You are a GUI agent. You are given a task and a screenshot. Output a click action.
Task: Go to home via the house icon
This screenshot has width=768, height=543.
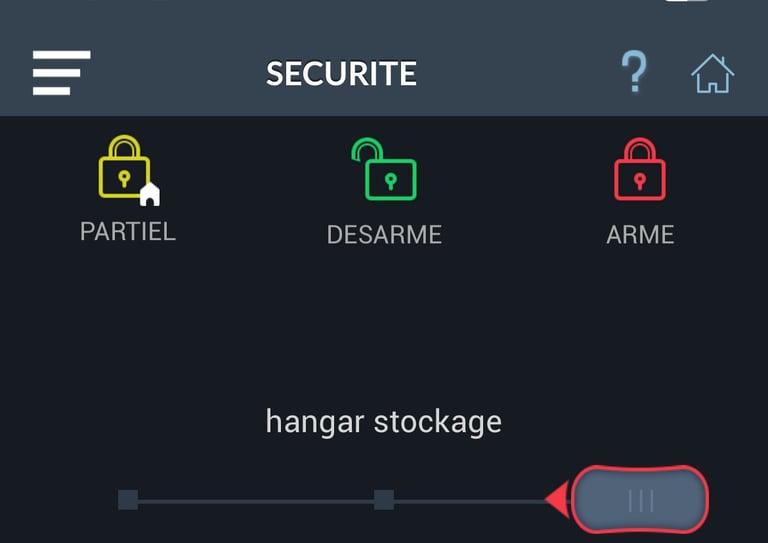pos(712,74)
